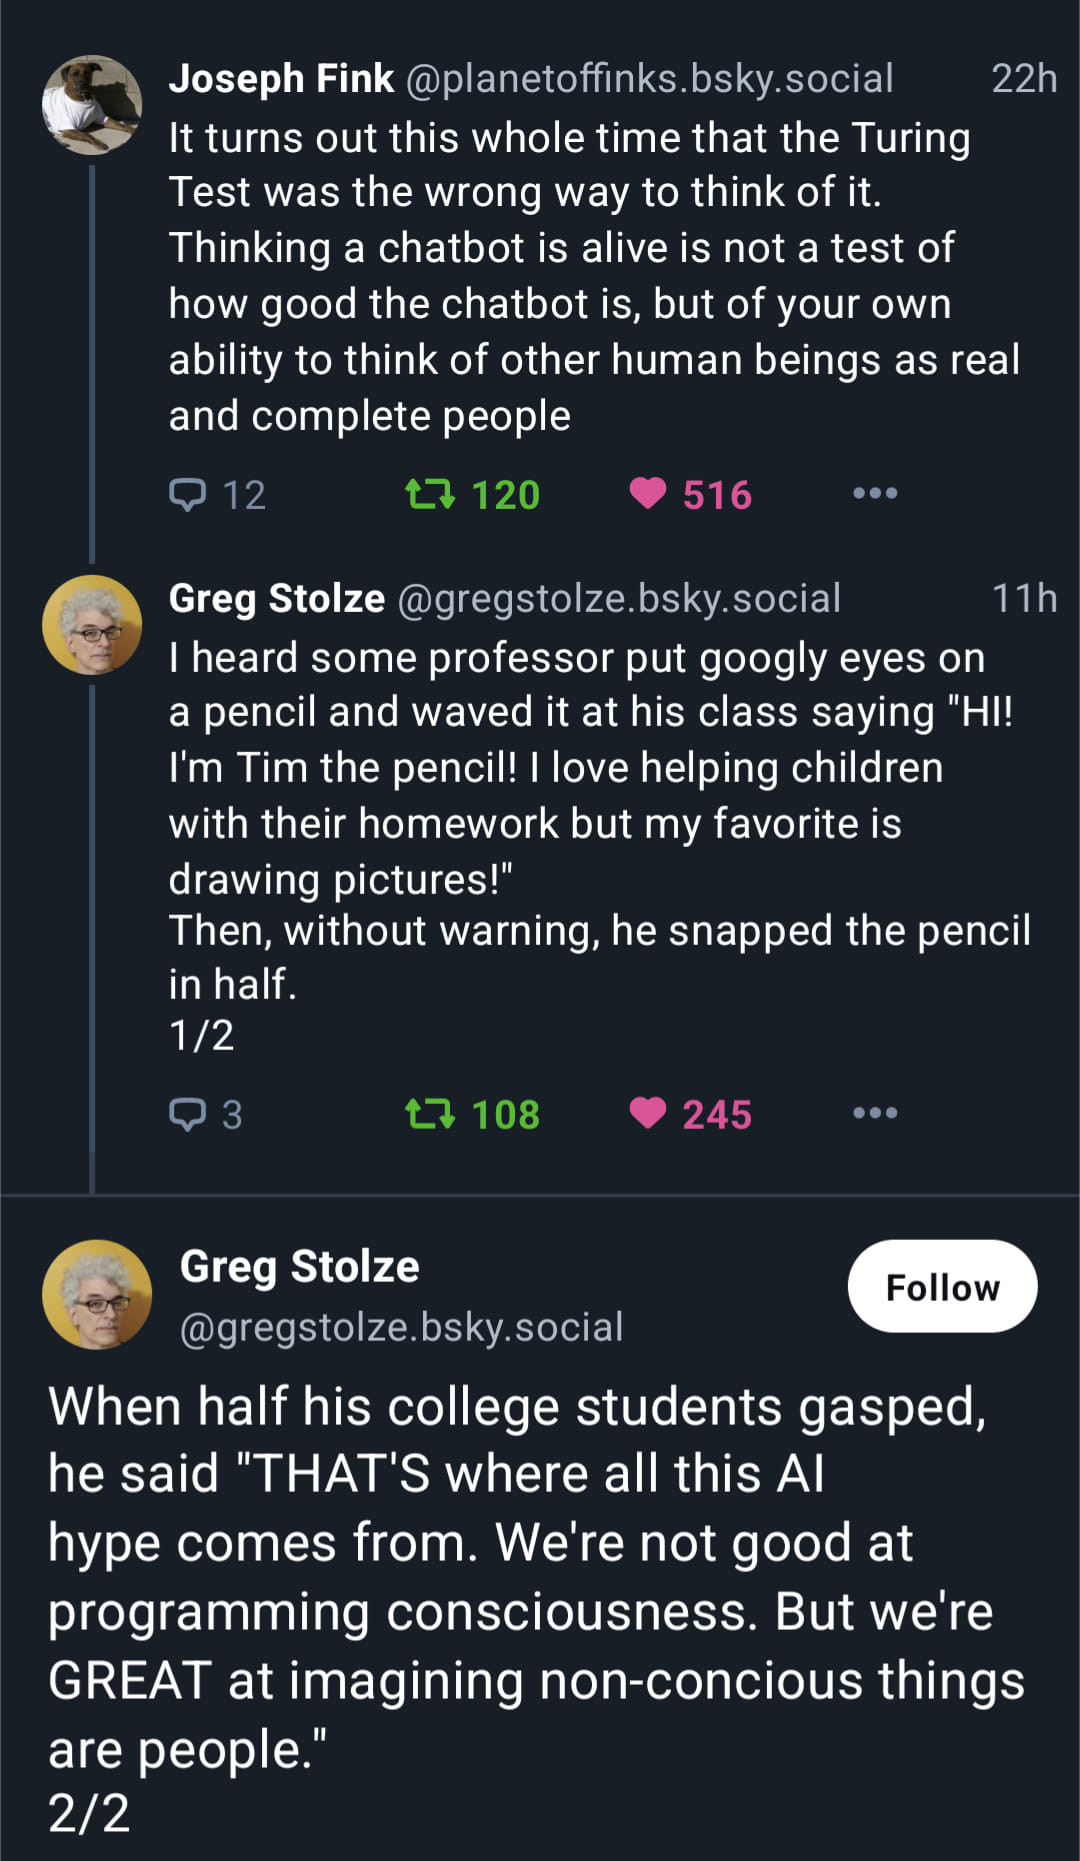Open the Turing Test post text
This screenshot has width=1080, height=1861.
coord(590,276)
